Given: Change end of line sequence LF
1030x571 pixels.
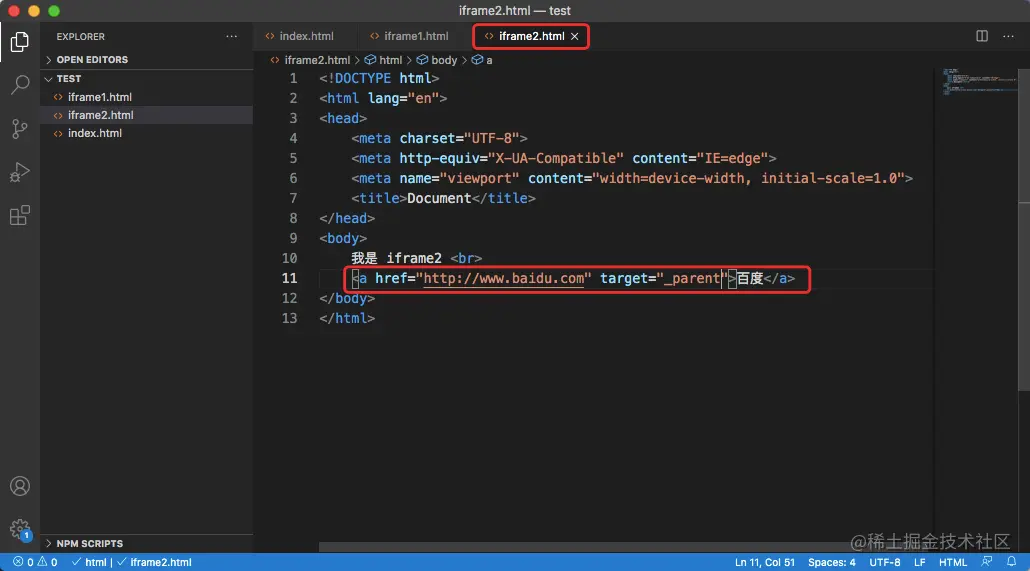Looking at the screenshot, I should 920,562.
